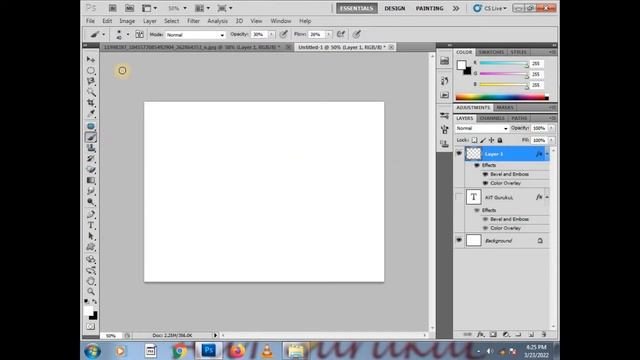Select the Gradient tool
Screen dimensions: 640x360
coord(91,180)
